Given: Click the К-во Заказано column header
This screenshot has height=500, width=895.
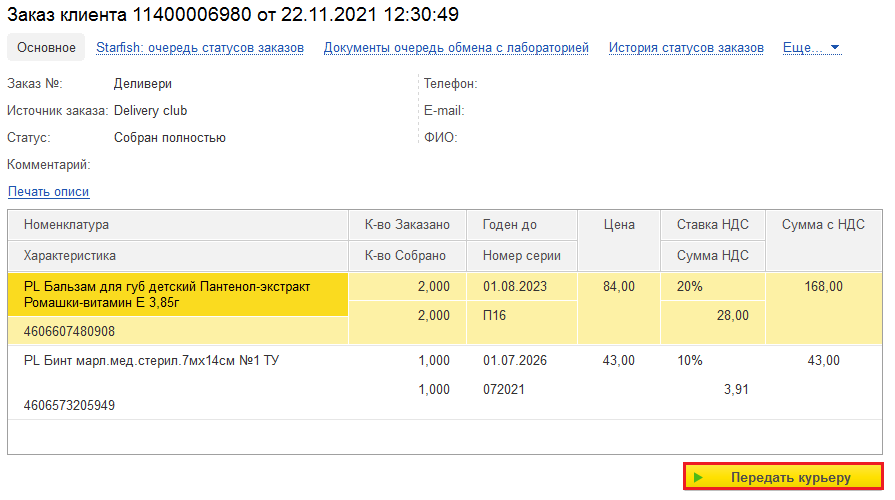Looking at the screenshot, I should click(407, 225).
